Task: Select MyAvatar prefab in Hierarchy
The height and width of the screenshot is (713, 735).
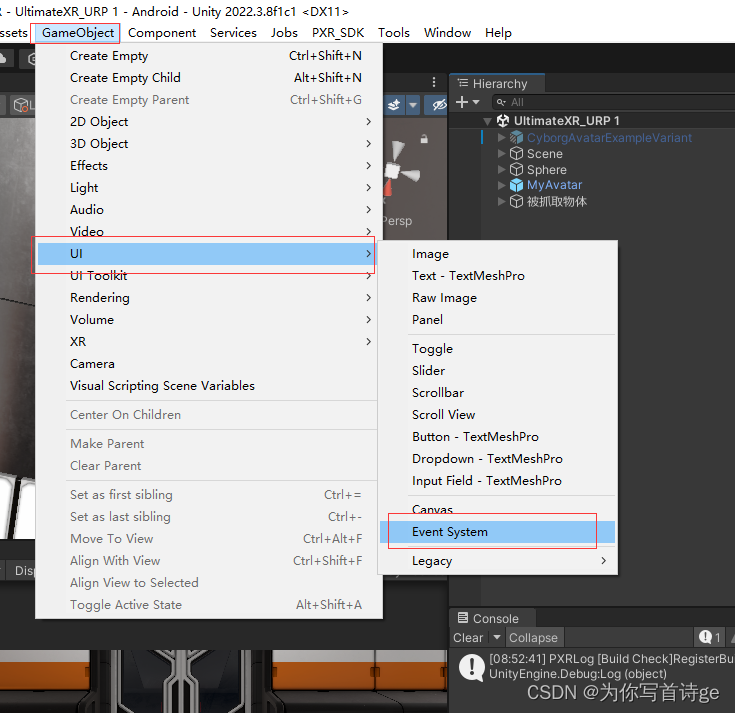Action: pyautogui.click(x=554, y=185)
